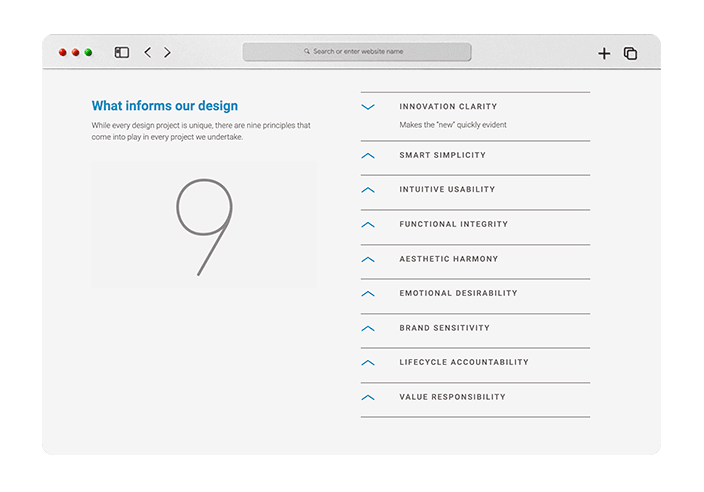This screenshot has width=704, height=492.
Task: Click the What informs our design heading
Action: pyautogui.click(x=164, y=106)
